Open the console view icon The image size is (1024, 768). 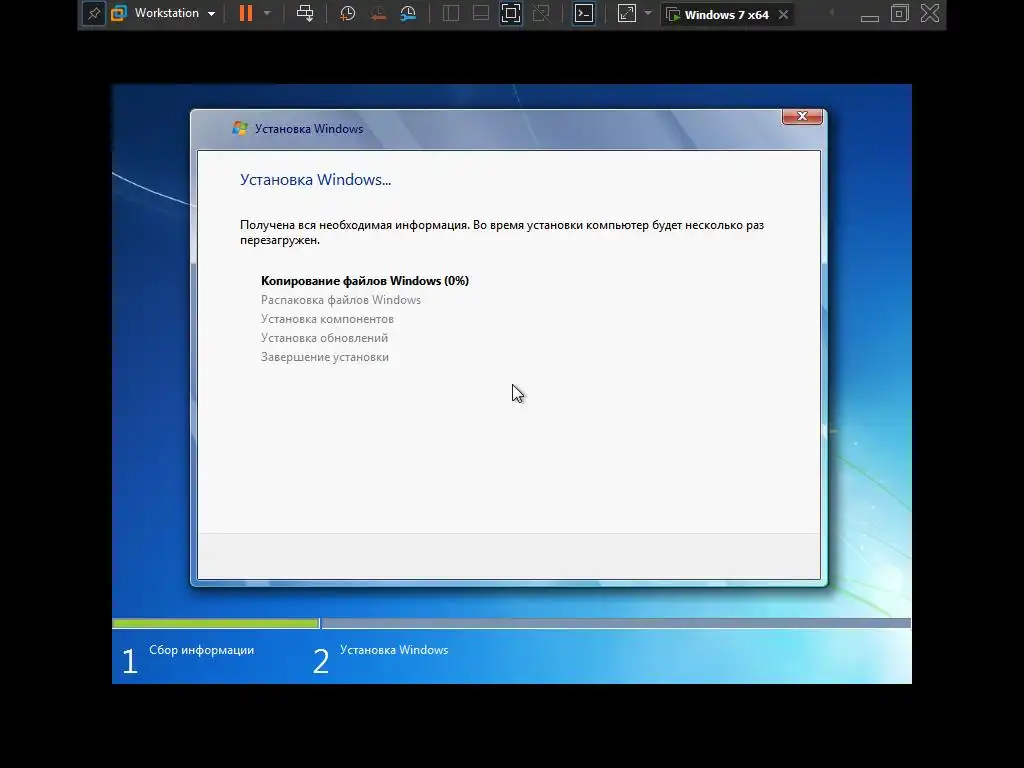tap(584, 13)
